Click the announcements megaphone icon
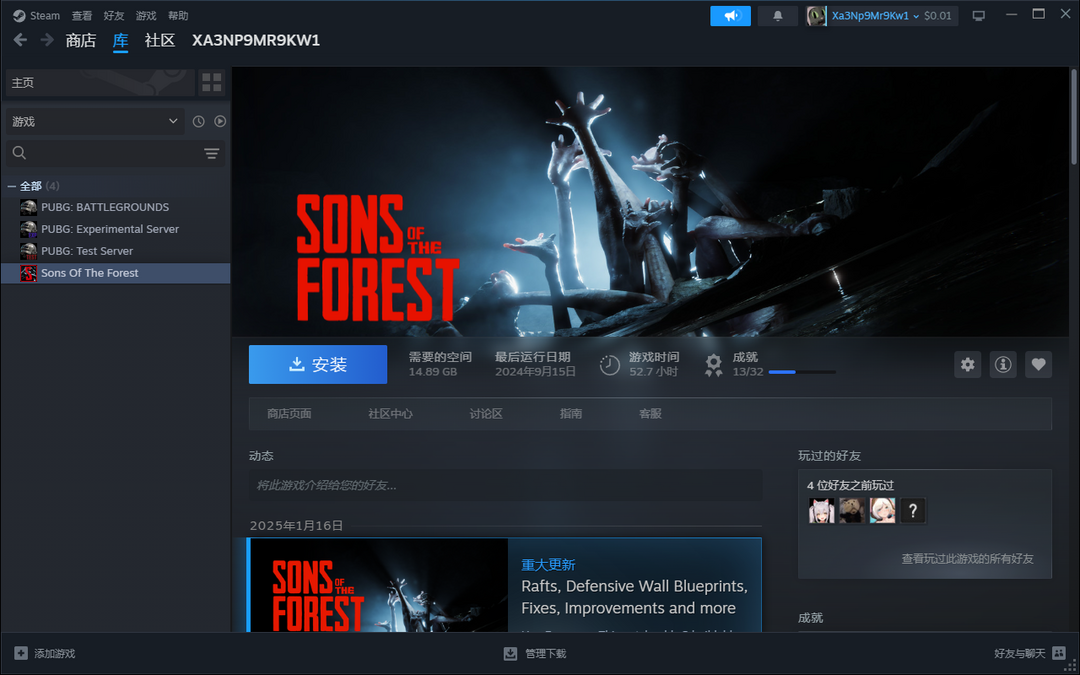1080x675 pixels. tap(730, 16)
